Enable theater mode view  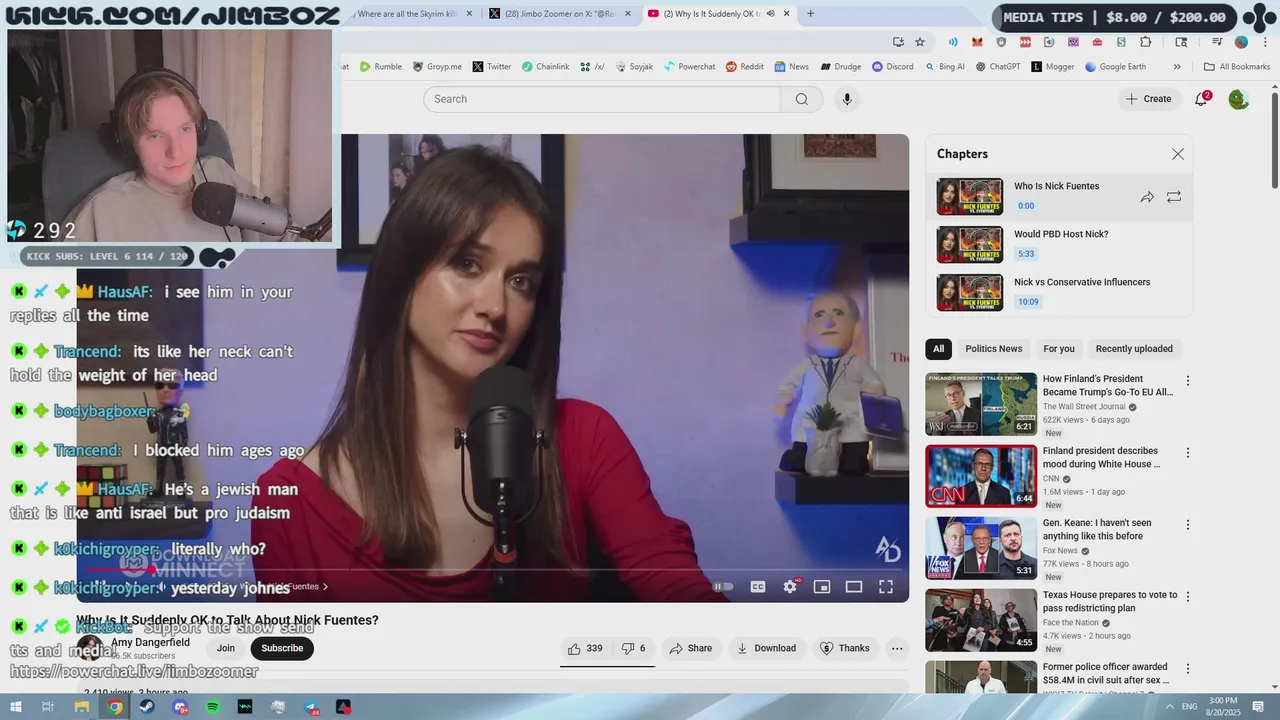coord(854,587)
